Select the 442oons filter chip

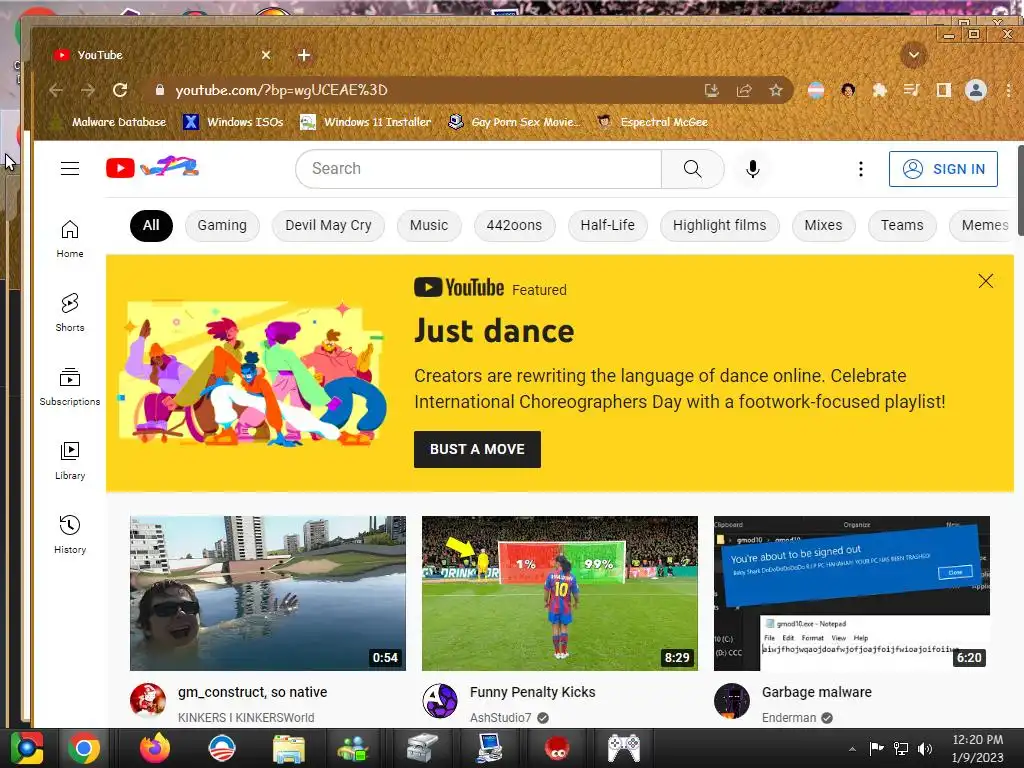point(514,225)
